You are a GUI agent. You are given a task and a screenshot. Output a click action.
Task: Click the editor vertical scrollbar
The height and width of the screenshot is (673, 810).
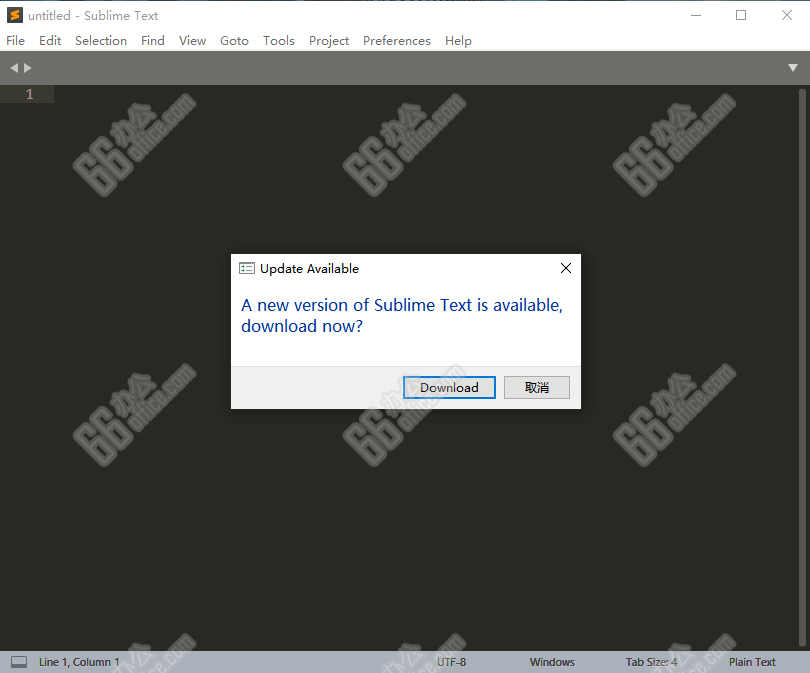[802, 367]
